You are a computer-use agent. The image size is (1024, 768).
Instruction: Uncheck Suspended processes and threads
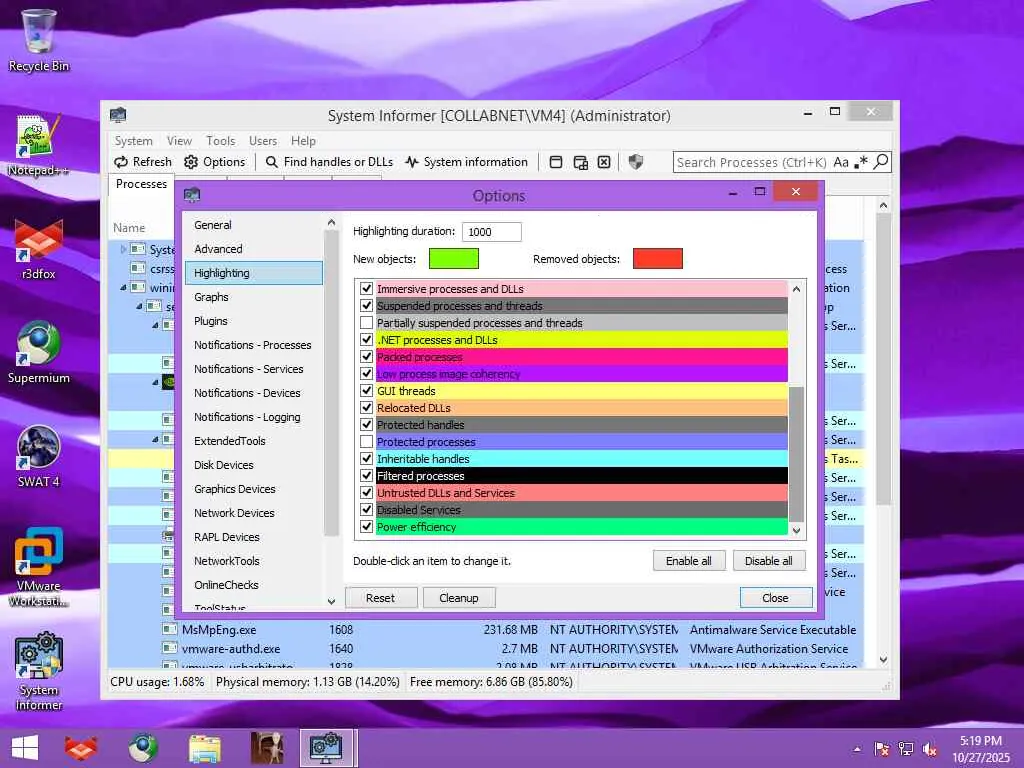click(366, 305)
